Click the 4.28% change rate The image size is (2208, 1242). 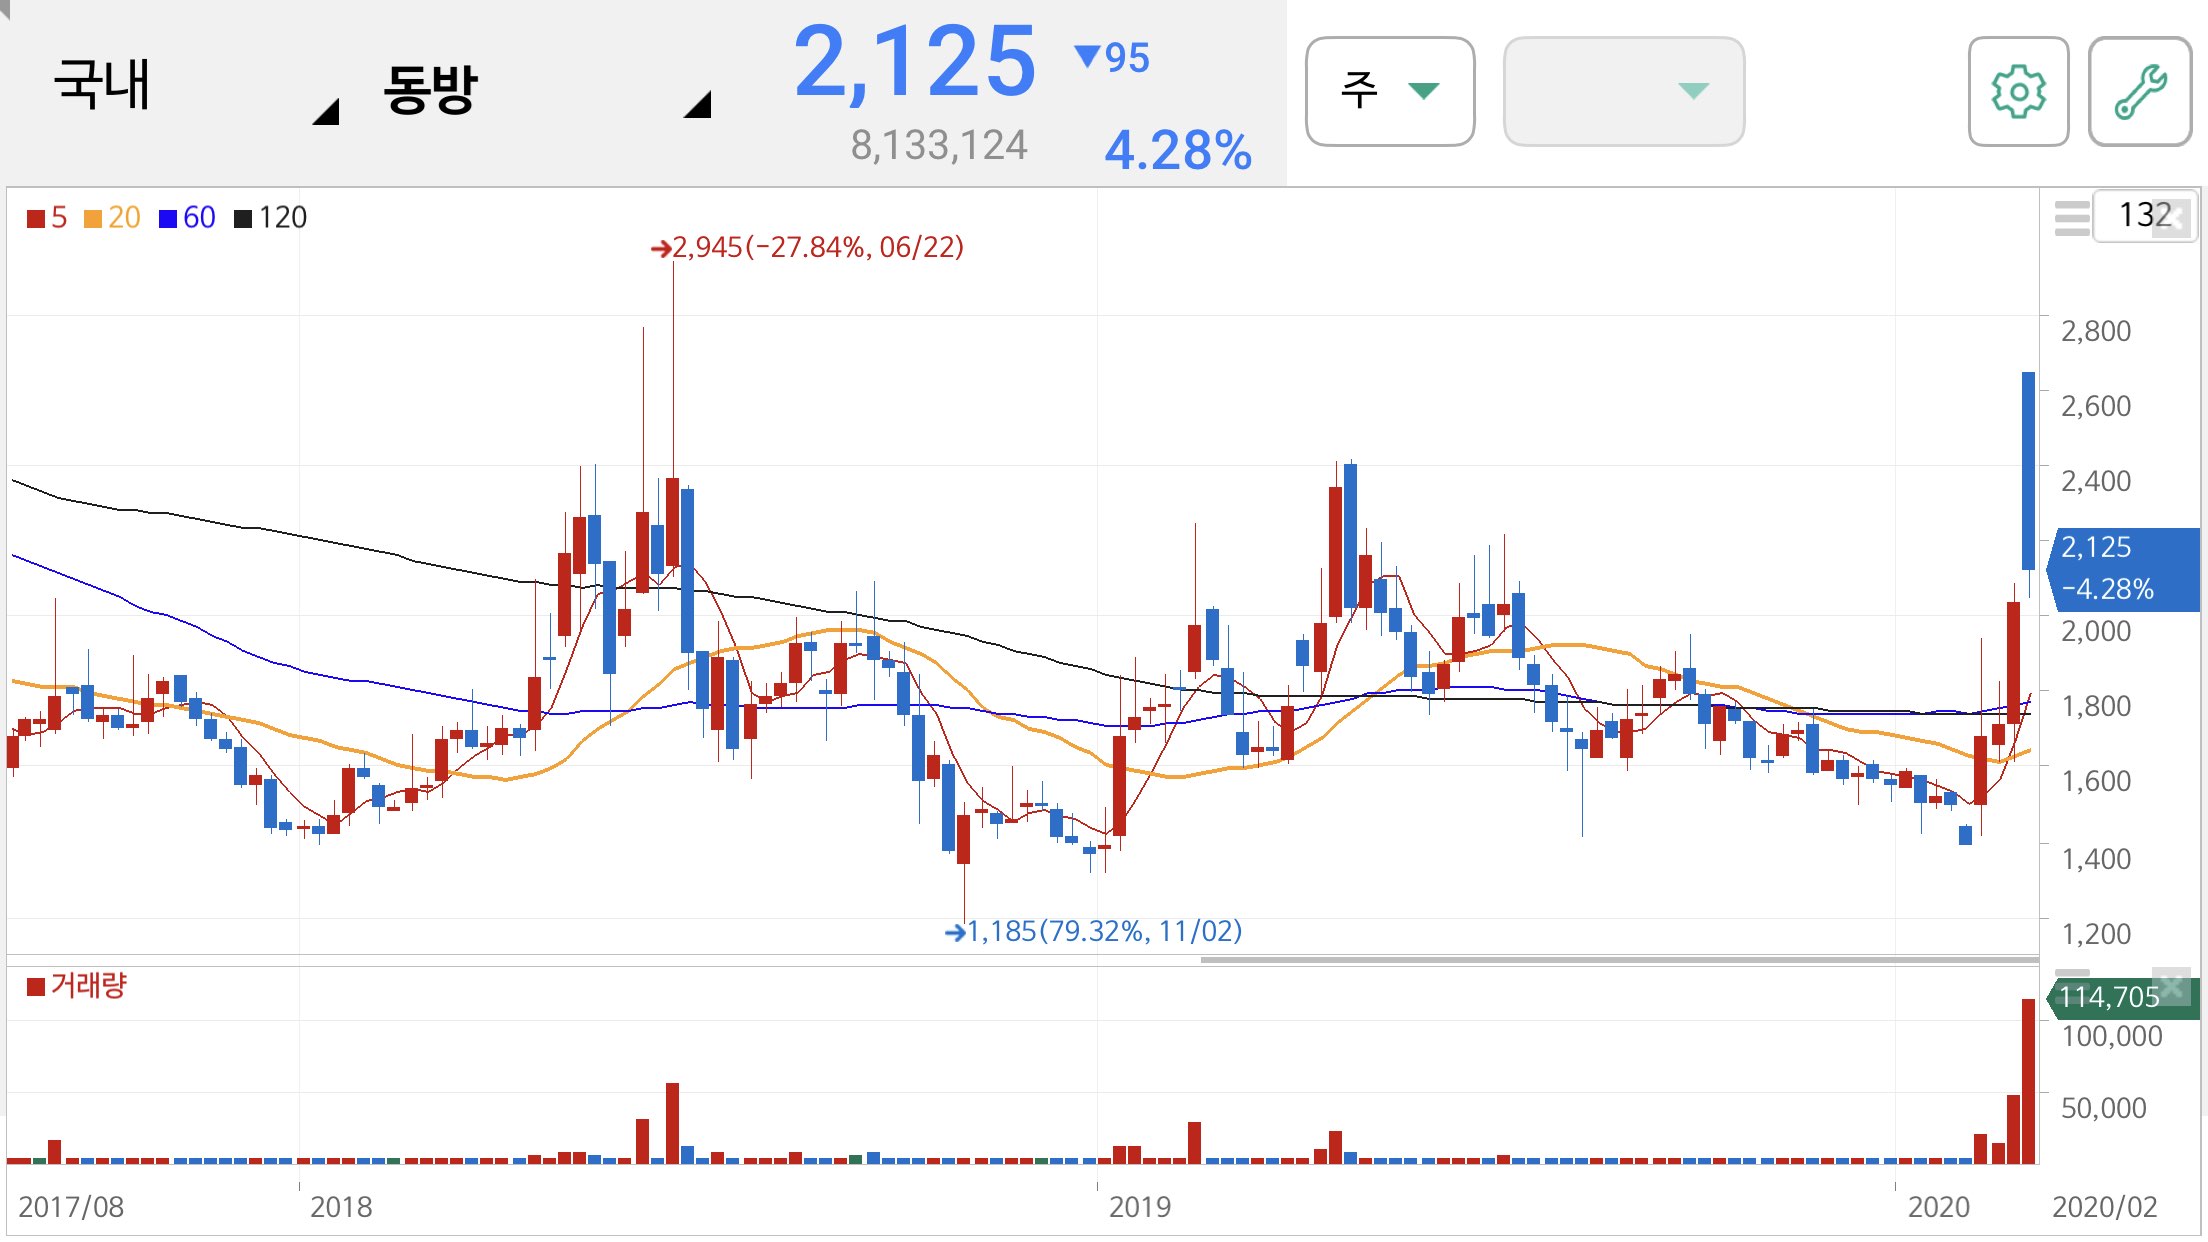[1178, 150]
